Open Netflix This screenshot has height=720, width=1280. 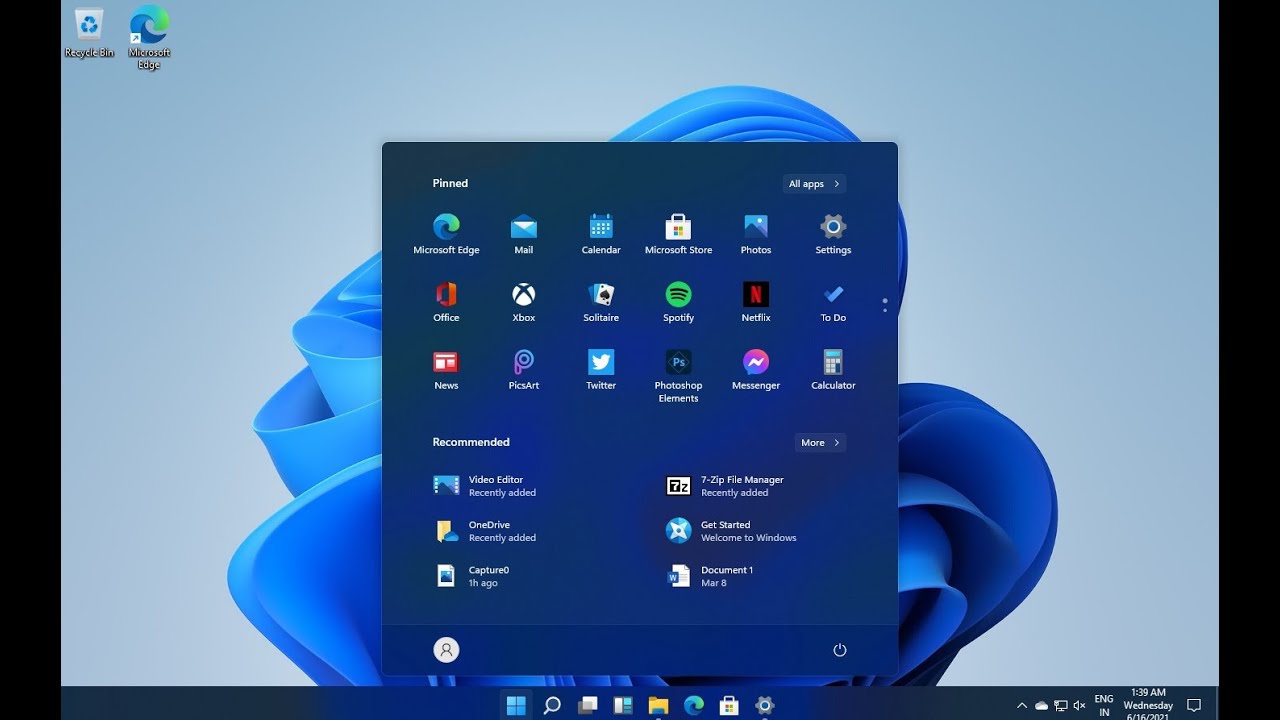(756, 302)
